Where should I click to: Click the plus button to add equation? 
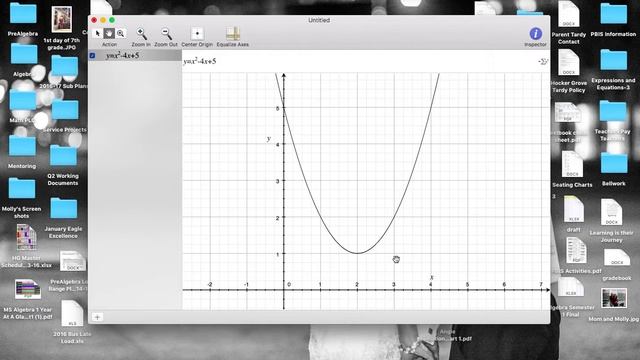click(97, 317)
